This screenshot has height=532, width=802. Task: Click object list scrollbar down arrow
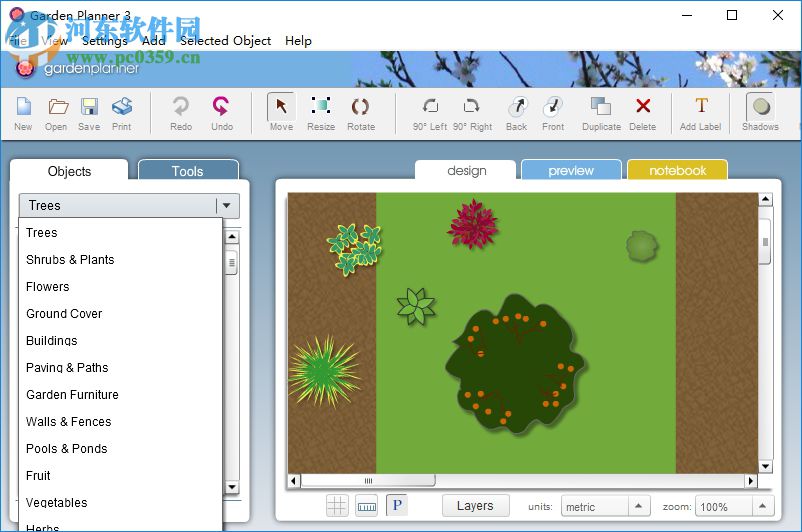[x=232, y=487]
